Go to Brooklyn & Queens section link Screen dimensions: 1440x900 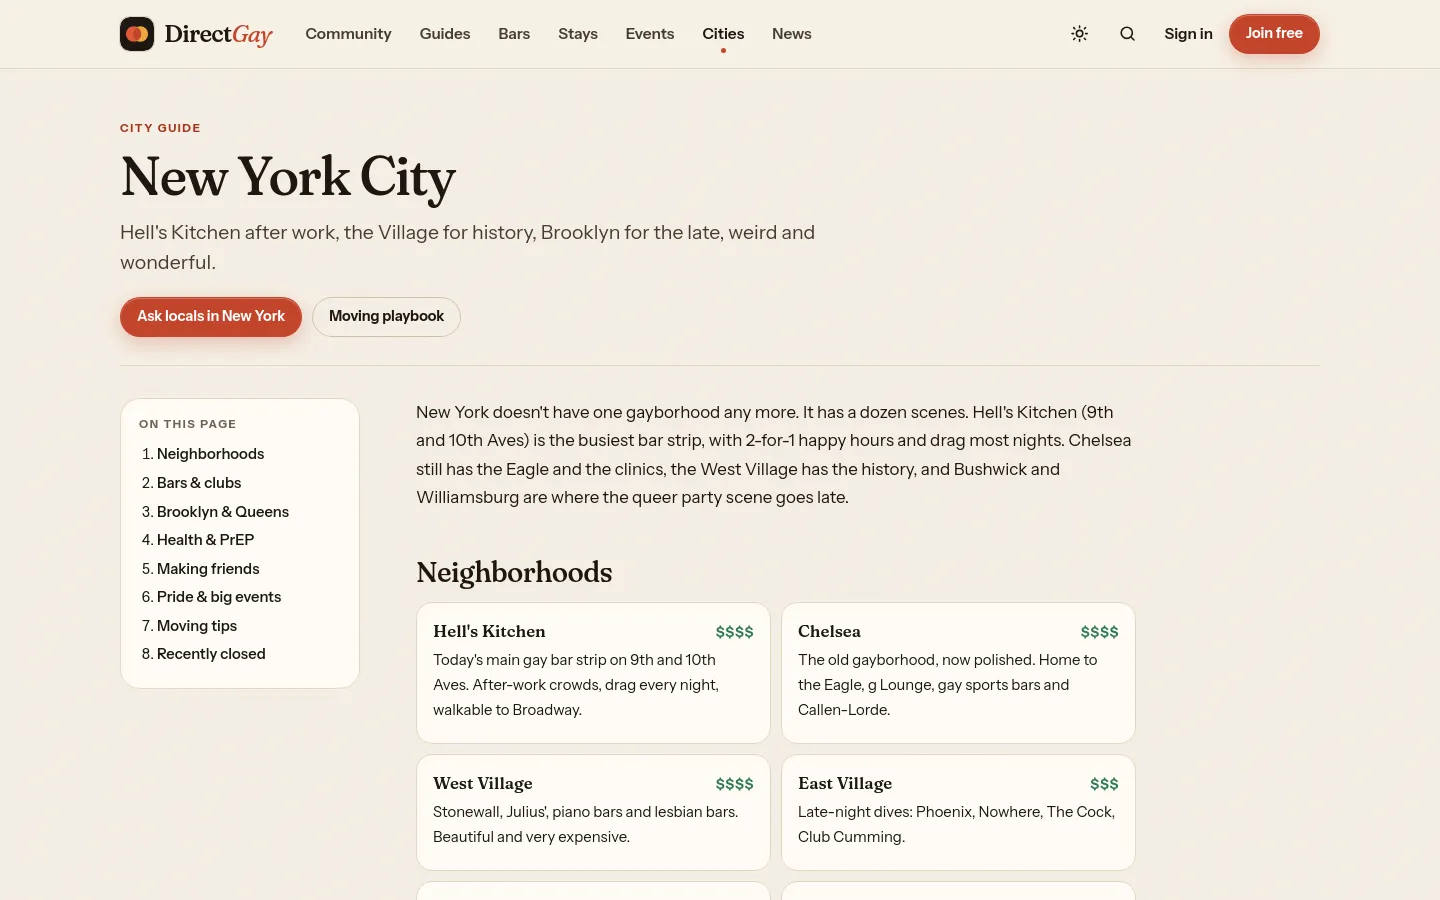coord(223,512)
